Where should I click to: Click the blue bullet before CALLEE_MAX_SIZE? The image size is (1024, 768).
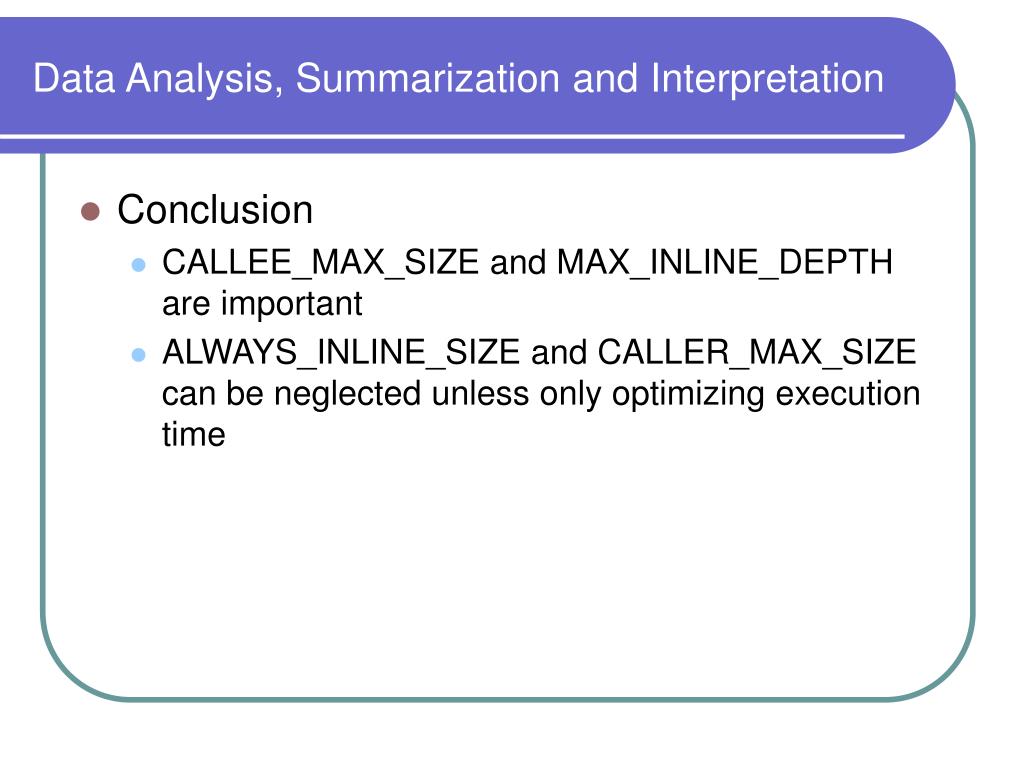point(138,264)
